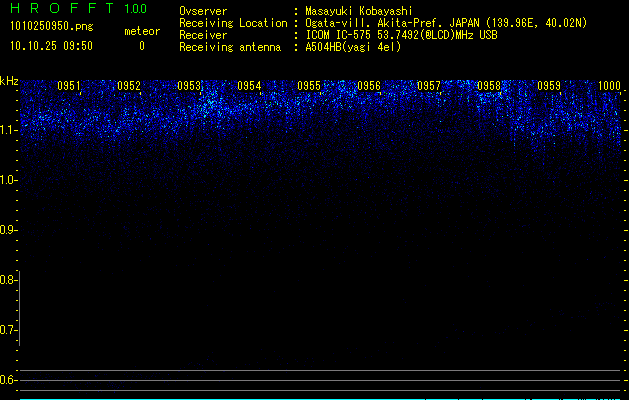Click the 'Receiver' field label
The width and height of the screenshot is (629, 400).
tap(203, 35)
